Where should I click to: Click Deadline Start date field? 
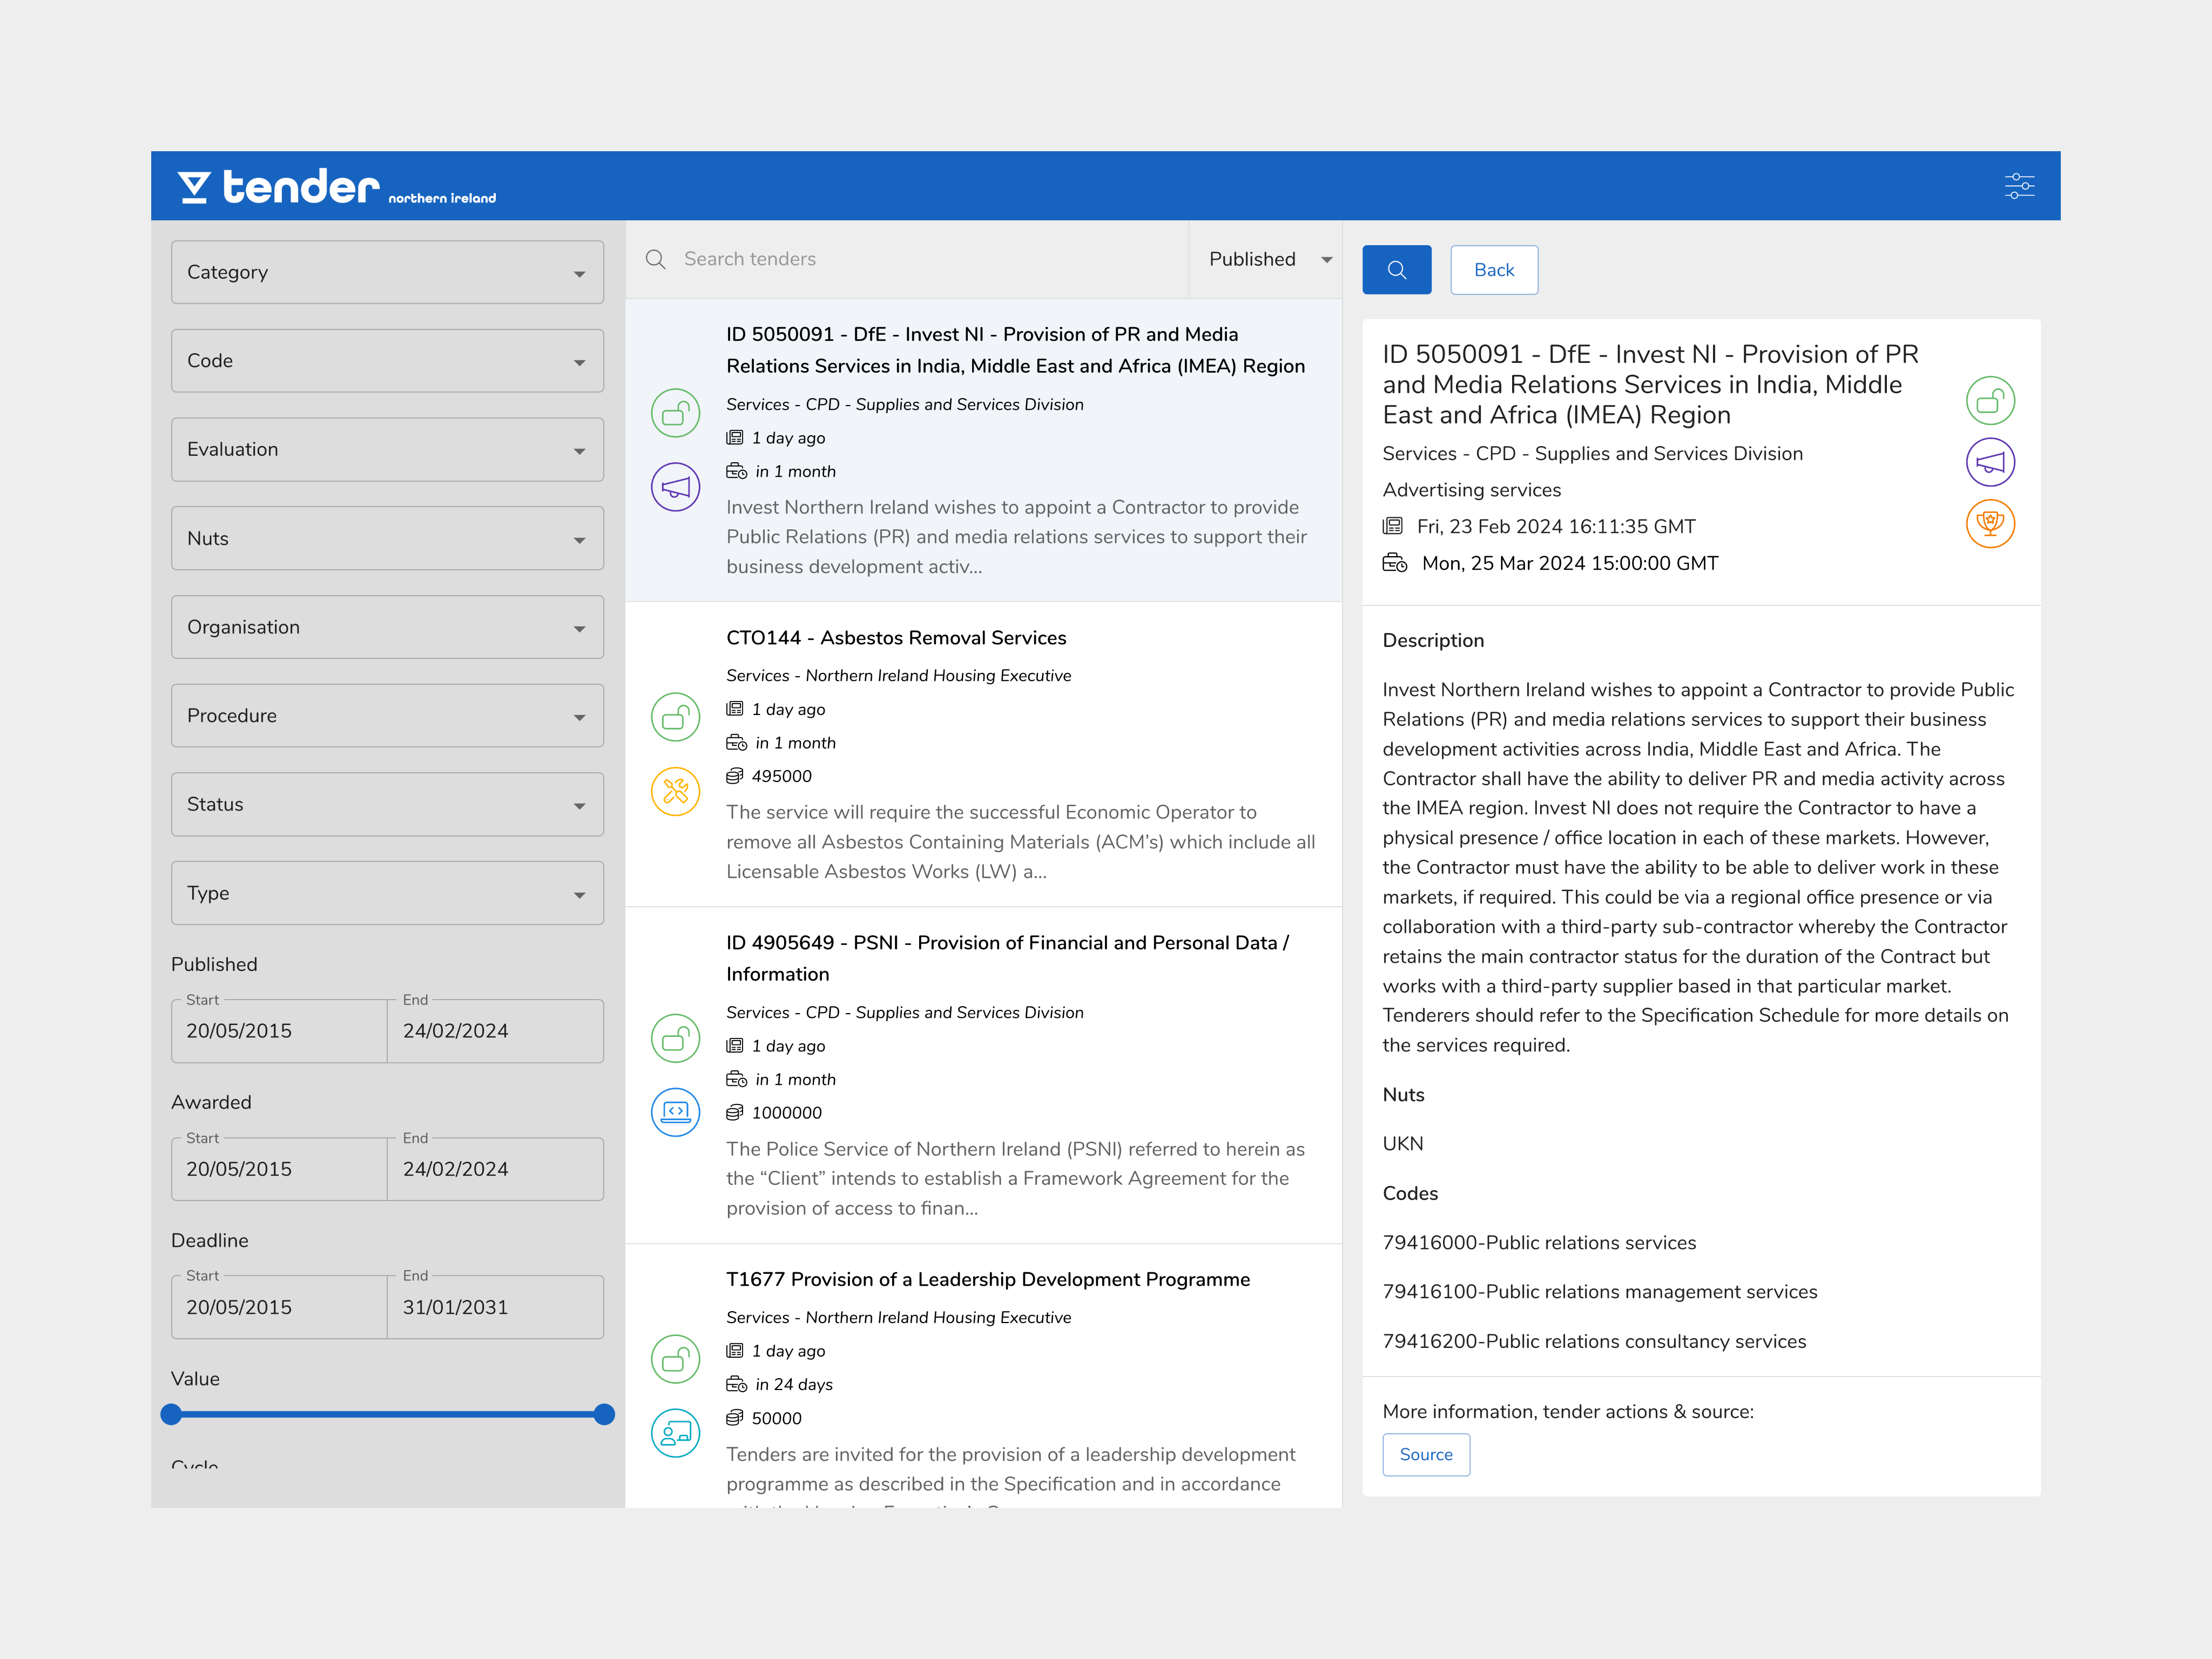pyautogui.click(x=279, y=1307)
